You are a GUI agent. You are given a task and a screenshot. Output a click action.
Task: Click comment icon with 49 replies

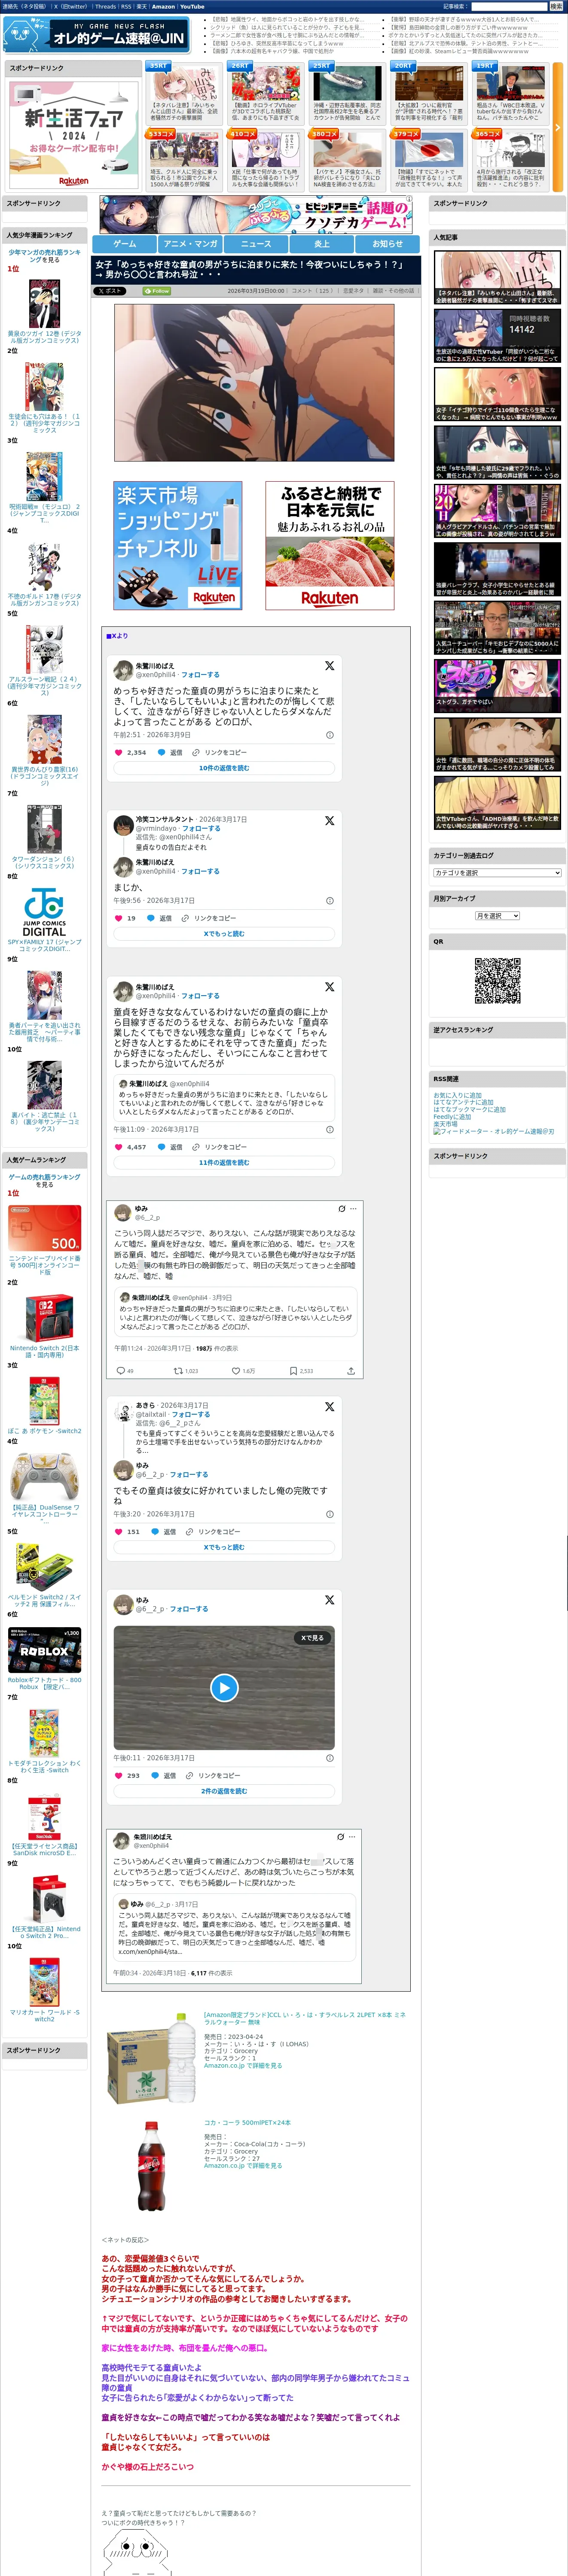click(122, 1371)
